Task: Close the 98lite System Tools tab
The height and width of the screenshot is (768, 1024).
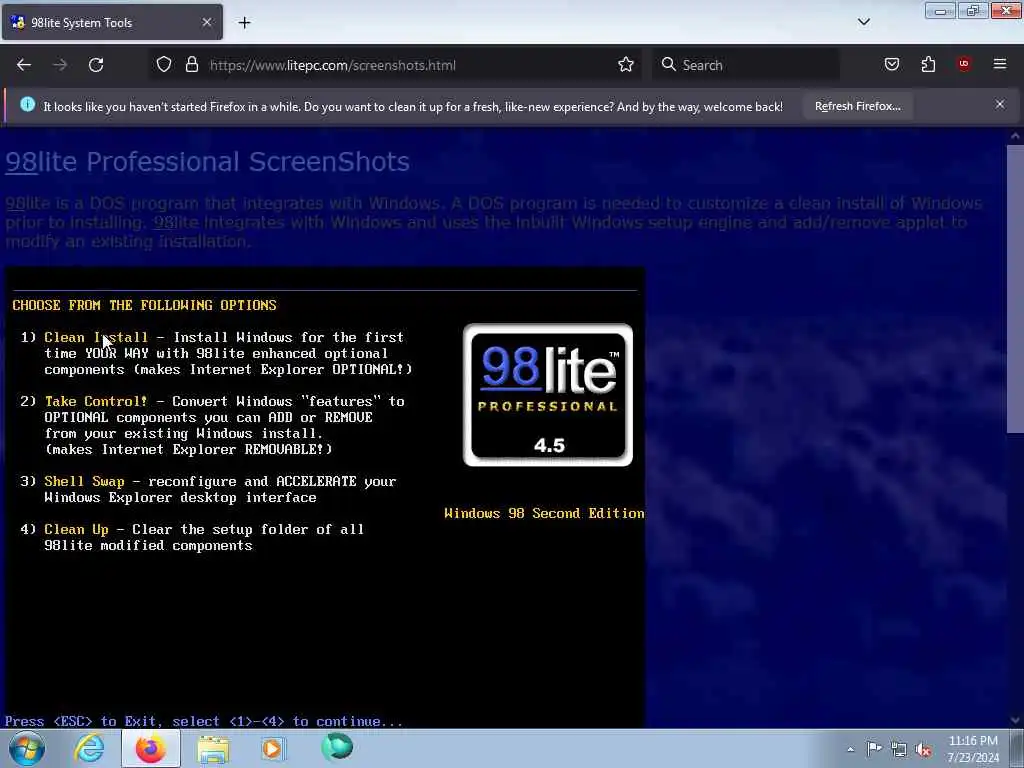Action: [x=206, y=22]
